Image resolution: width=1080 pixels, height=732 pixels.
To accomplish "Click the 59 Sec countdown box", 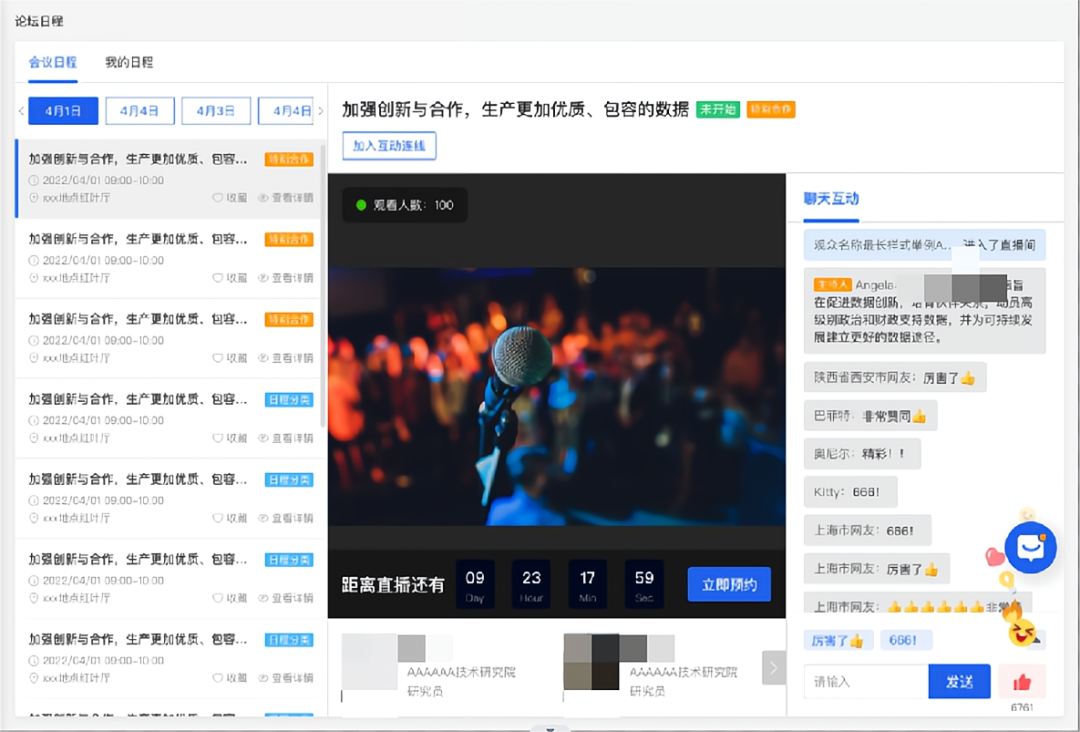I will point(644,584).
